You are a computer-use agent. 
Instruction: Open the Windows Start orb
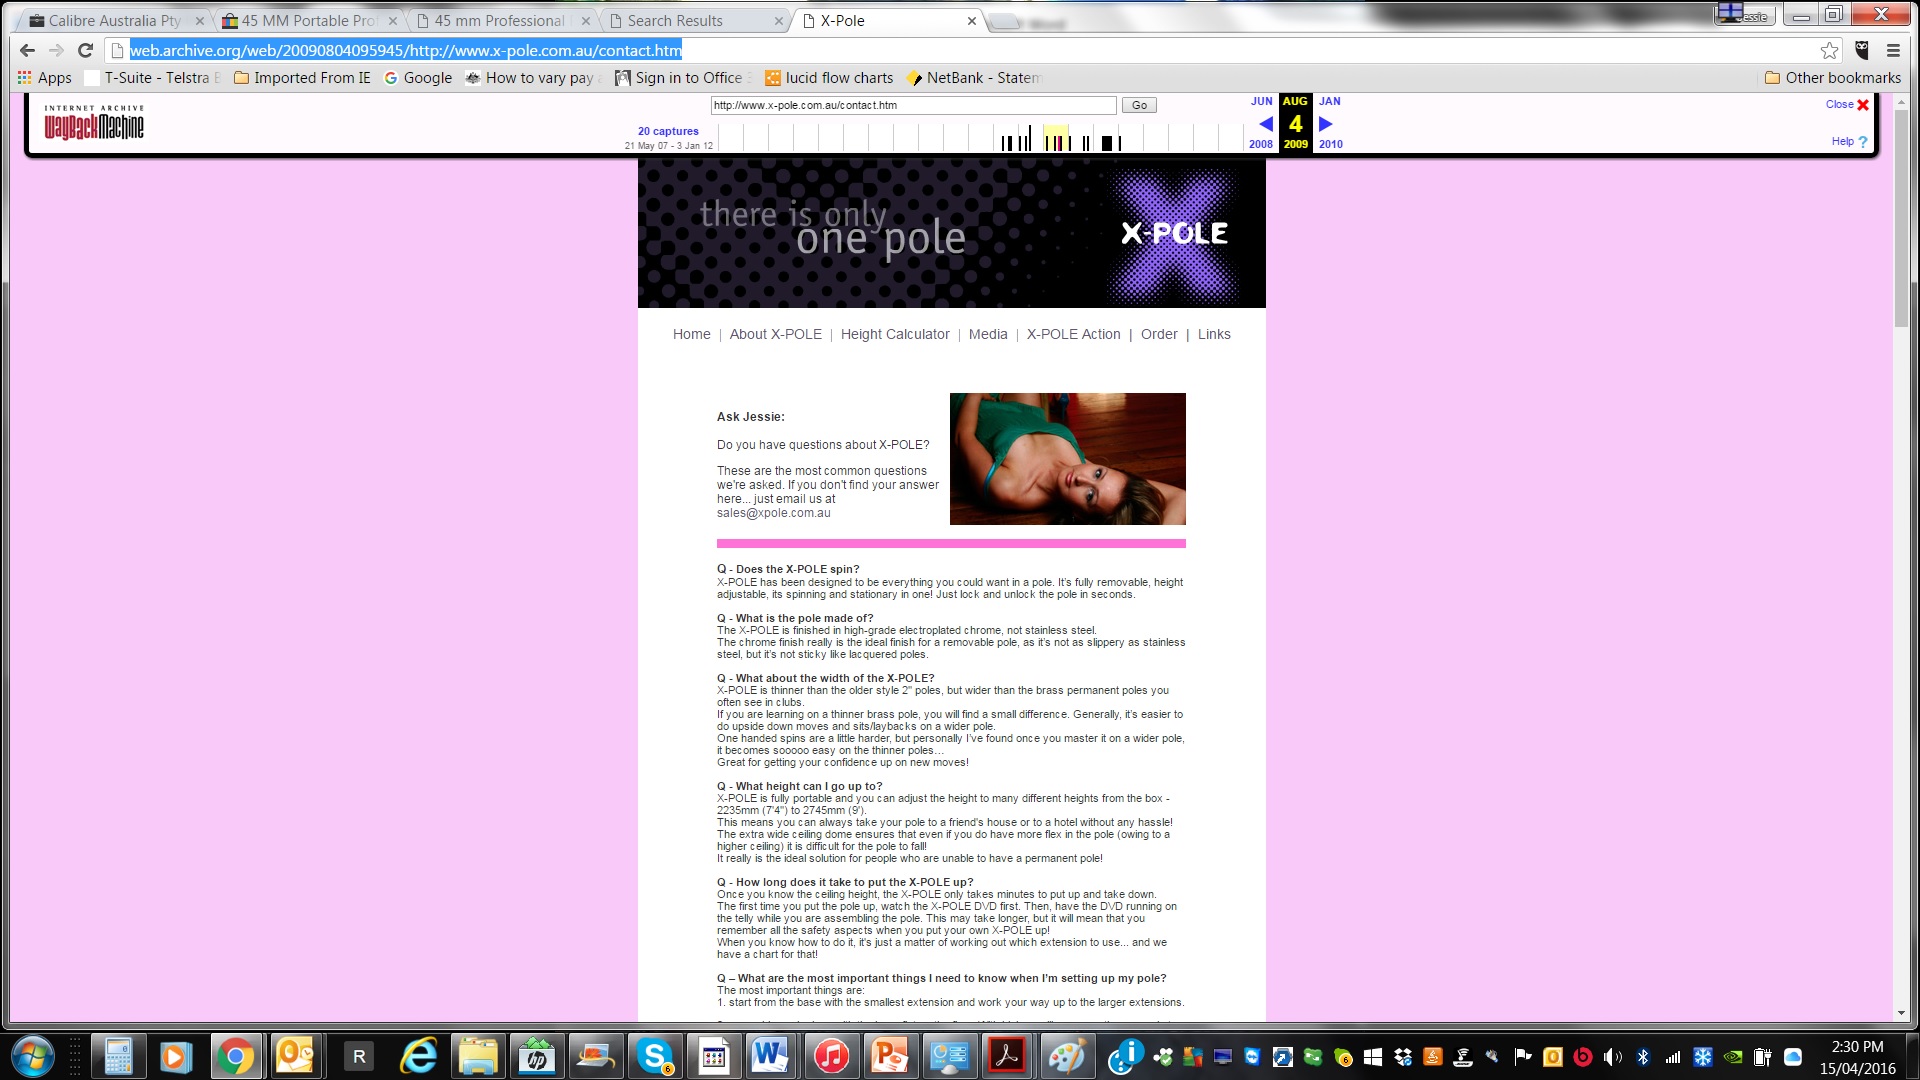[x=33, y=1056]
